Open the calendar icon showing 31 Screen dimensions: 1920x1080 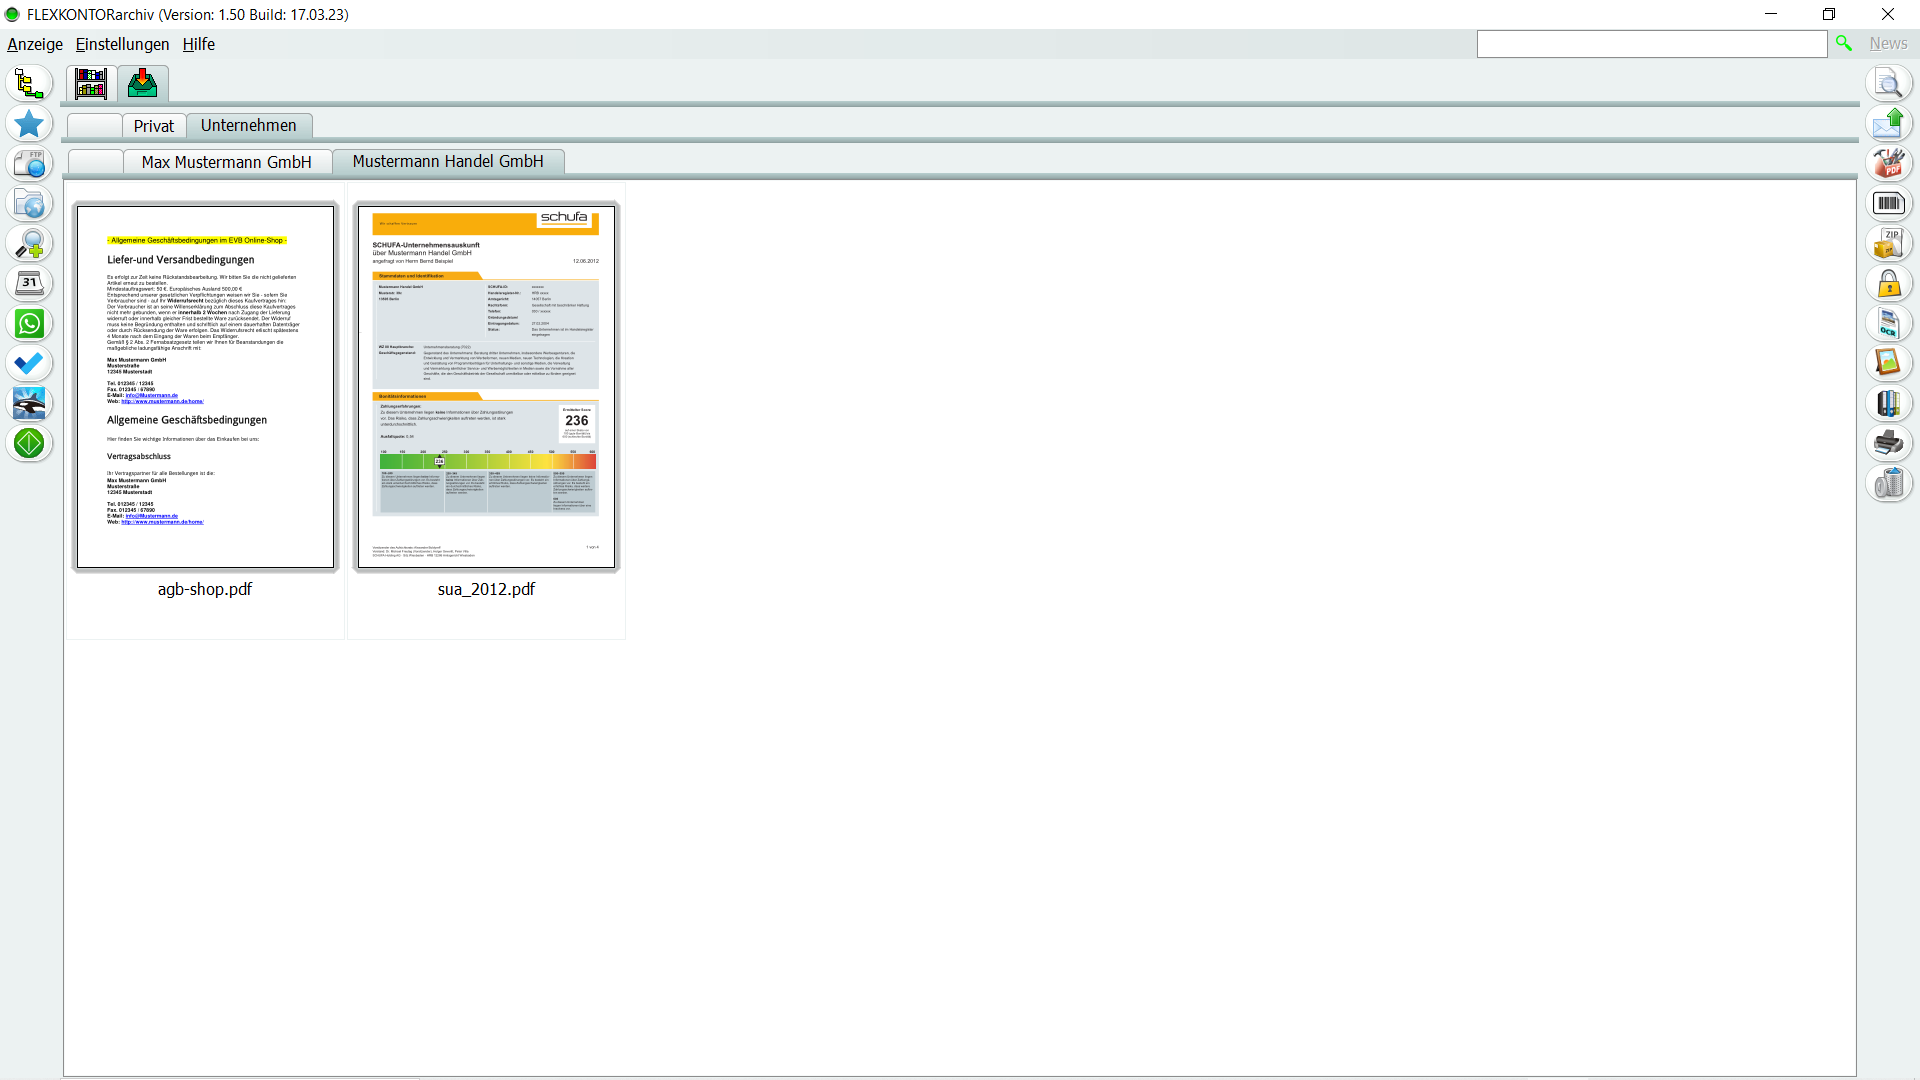point(29,284)
